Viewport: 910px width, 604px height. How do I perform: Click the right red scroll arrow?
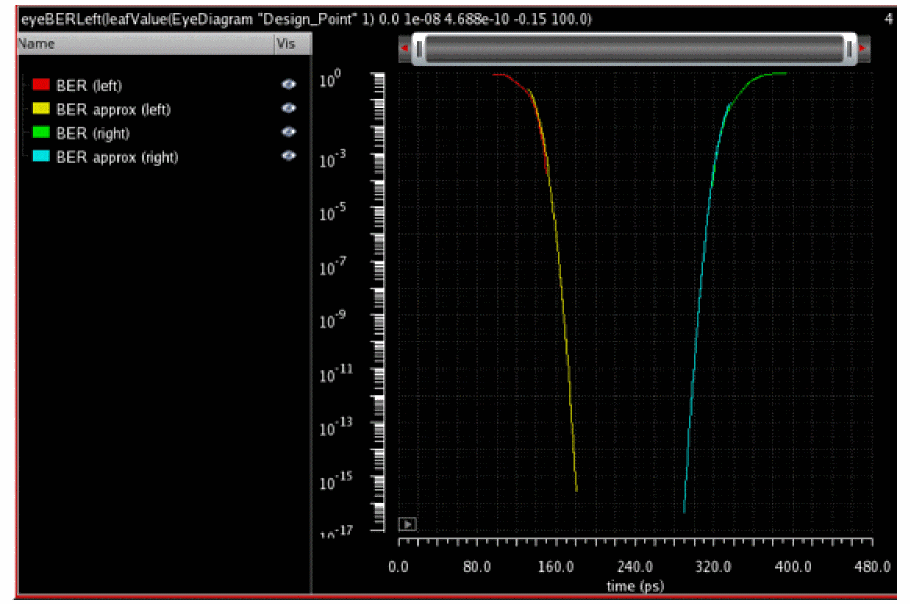pos(861,48)
